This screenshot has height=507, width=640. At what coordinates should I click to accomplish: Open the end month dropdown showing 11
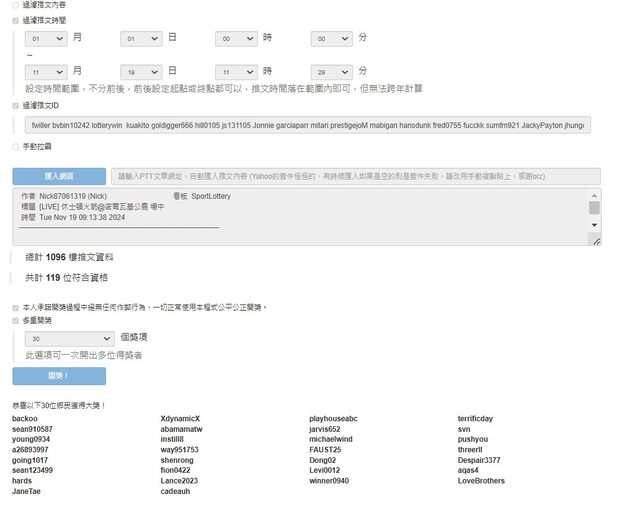point(46,72)
